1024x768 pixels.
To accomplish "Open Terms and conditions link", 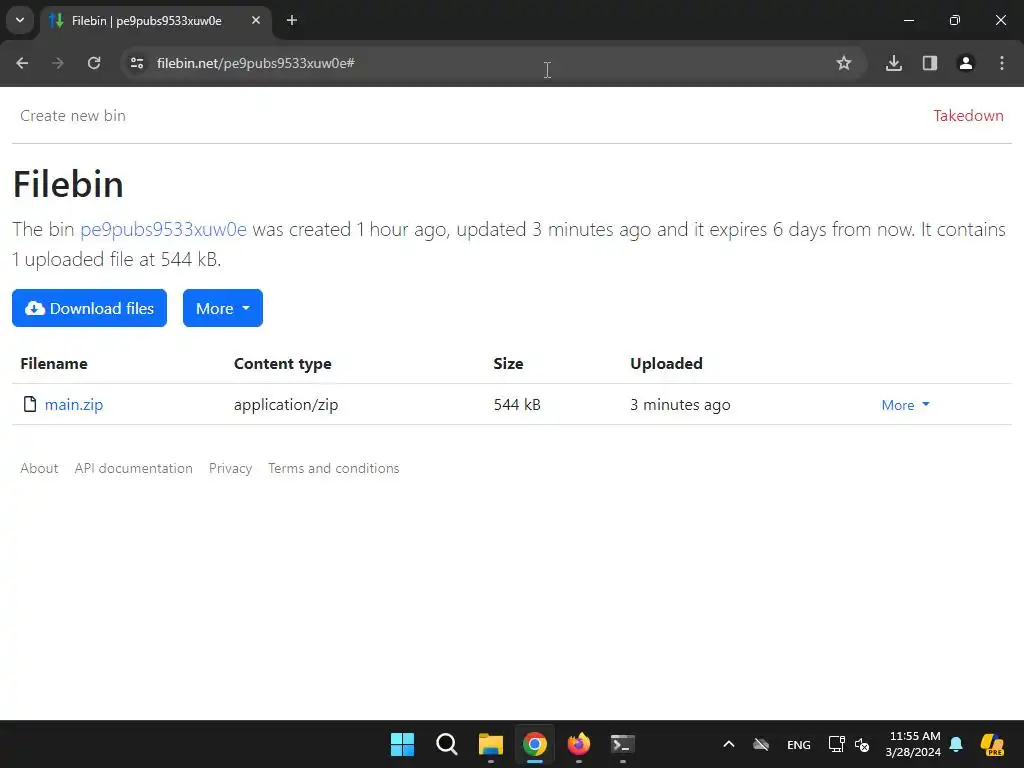I will [x=334, y=468].
